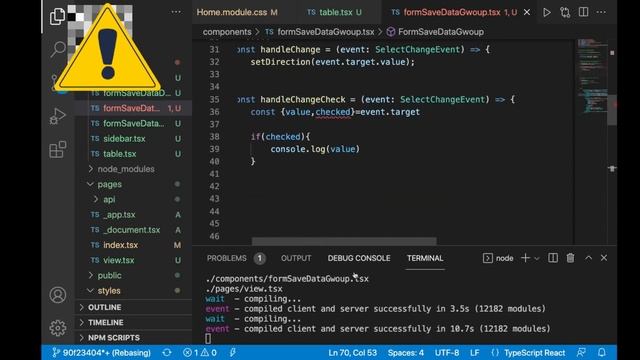Open the Extensions view
Viewport: 640px width, 360px height.
[x=58, y=149]
